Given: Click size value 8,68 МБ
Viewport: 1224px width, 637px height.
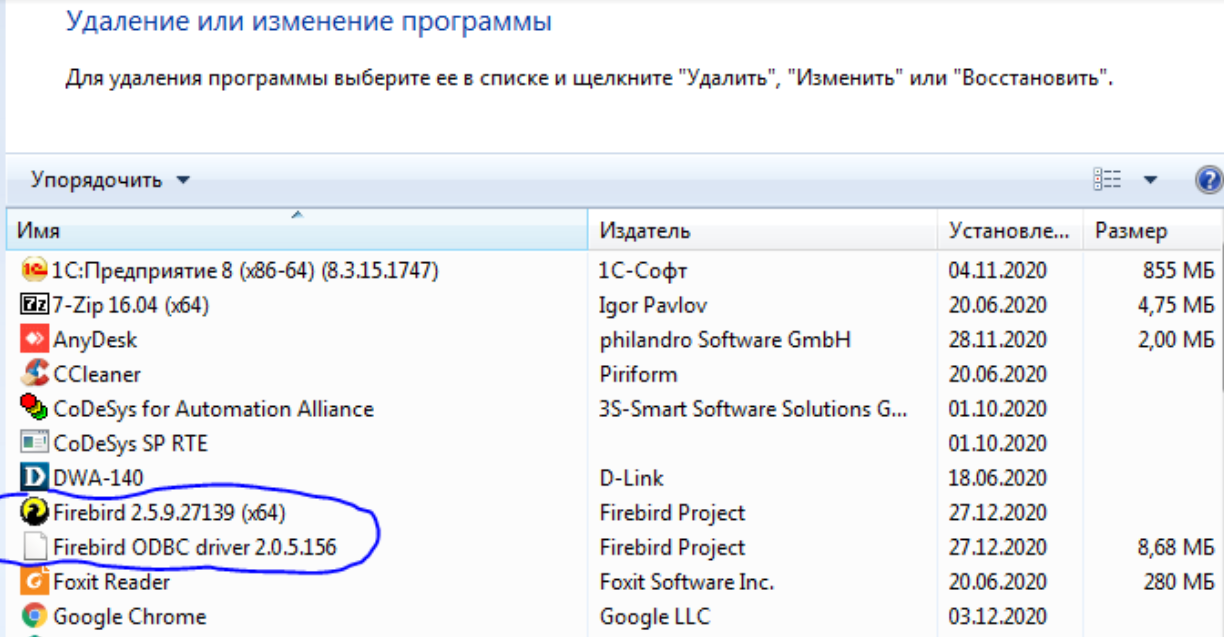Looking at the screenshot, I should 1175,547.
